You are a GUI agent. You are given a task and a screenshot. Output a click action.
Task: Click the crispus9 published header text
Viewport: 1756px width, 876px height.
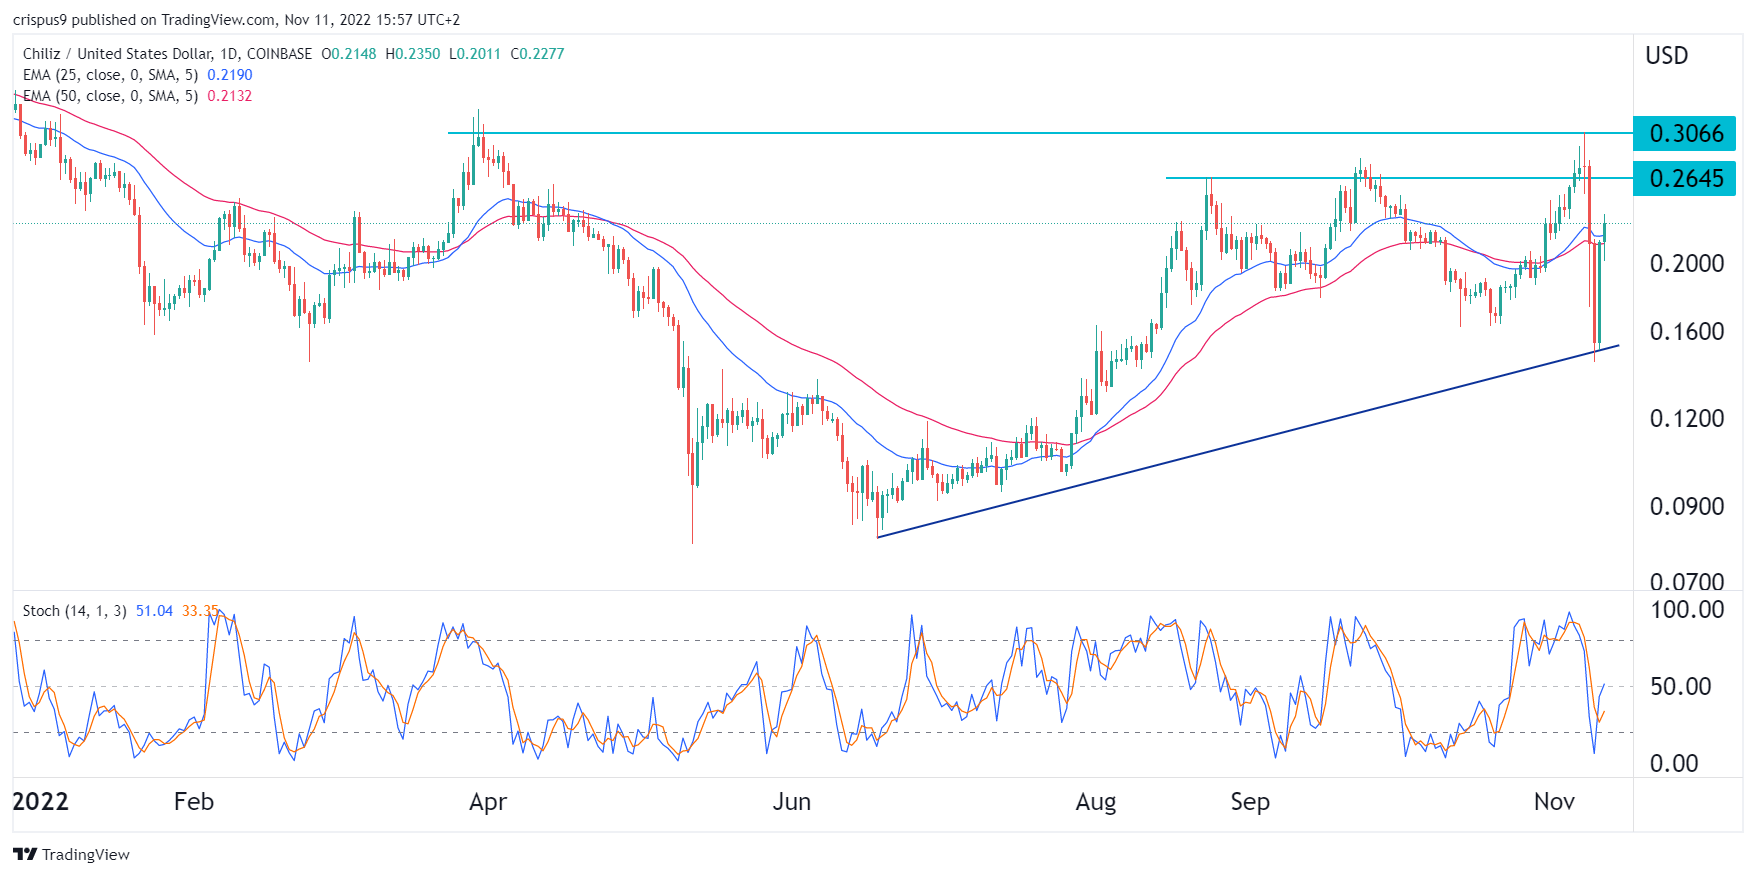[236, 20]
